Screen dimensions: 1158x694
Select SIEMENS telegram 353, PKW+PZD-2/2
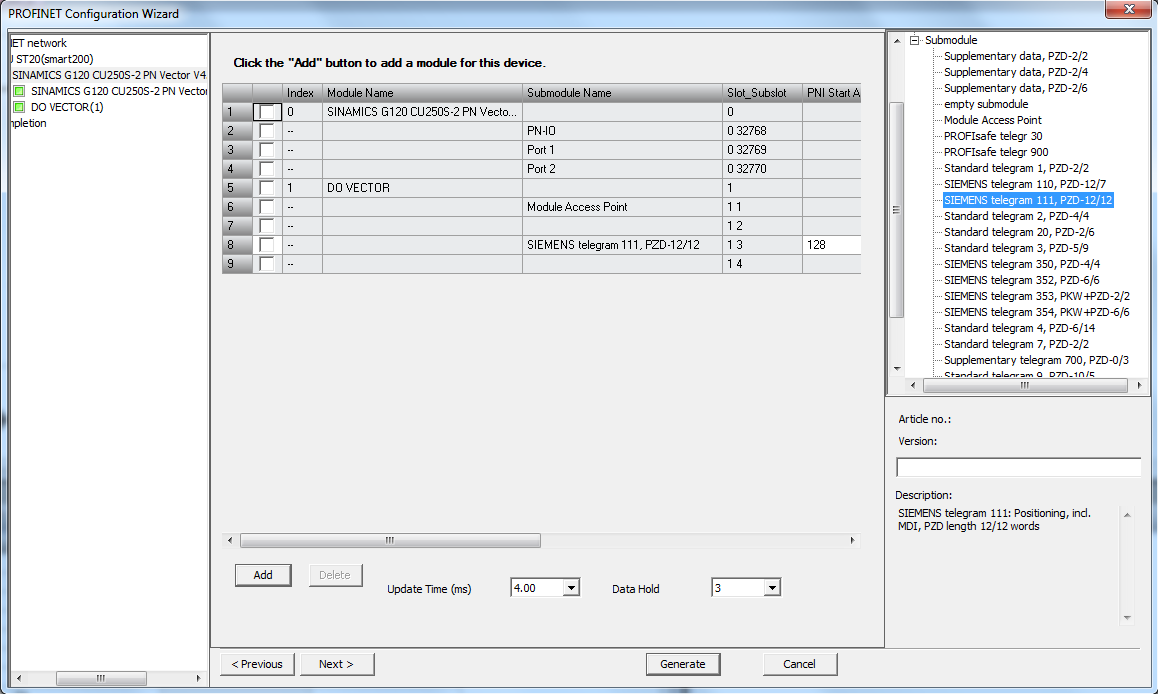pyautogui.click(x=1037, y=296)
